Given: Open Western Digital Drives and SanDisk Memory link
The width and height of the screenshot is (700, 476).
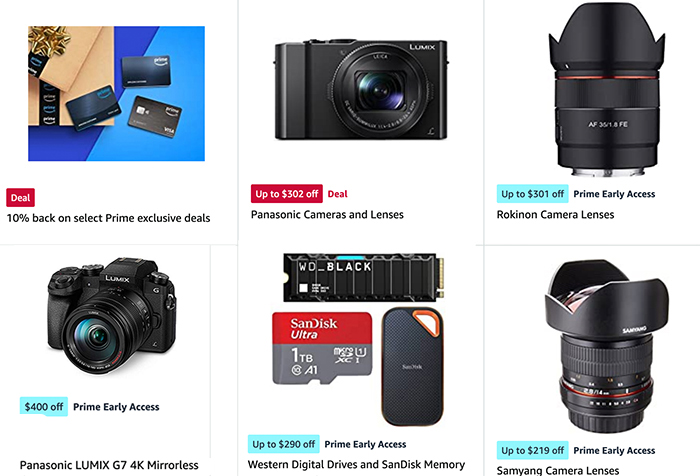Looking at the screenshot, I should tap(356, 464).
